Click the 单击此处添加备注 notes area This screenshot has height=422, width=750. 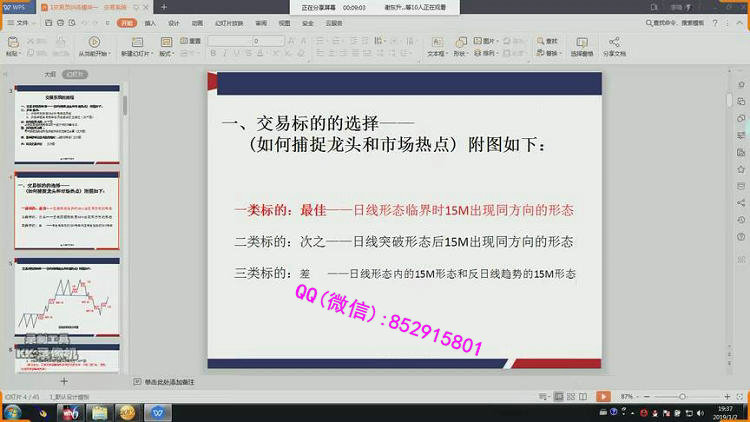pyautogui.click(x=168, y=382)
